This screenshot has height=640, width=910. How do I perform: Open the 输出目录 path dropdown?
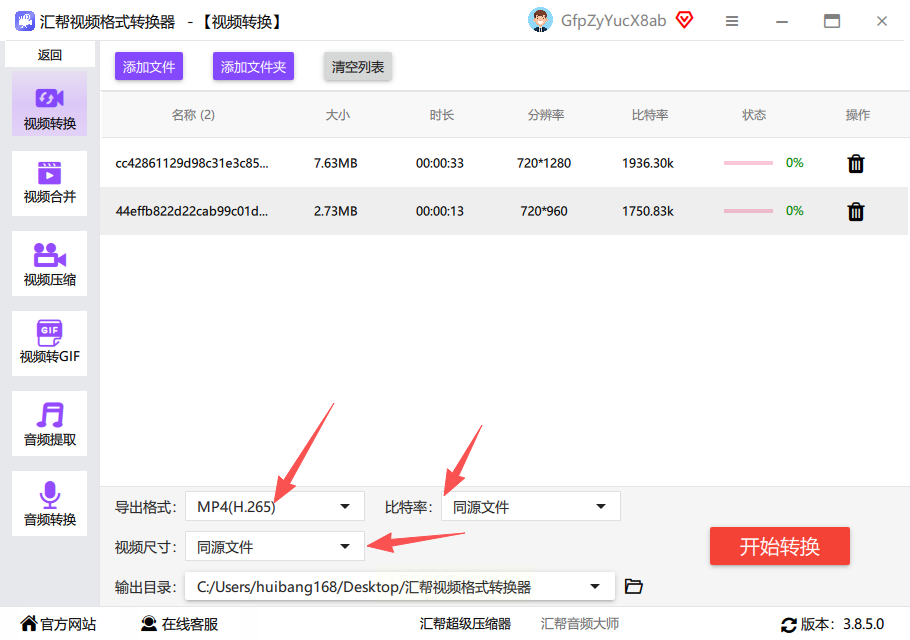pos(399,587)
